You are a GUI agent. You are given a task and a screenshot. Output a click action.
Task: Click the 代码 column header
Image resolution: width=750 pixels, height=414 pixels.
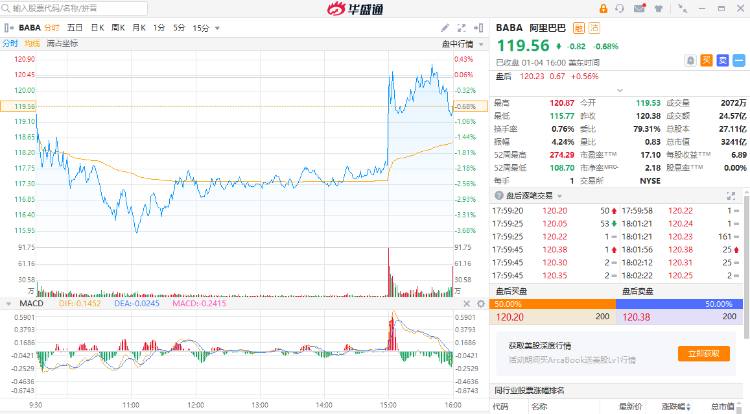pyautogui.click(x=500, y=407)
